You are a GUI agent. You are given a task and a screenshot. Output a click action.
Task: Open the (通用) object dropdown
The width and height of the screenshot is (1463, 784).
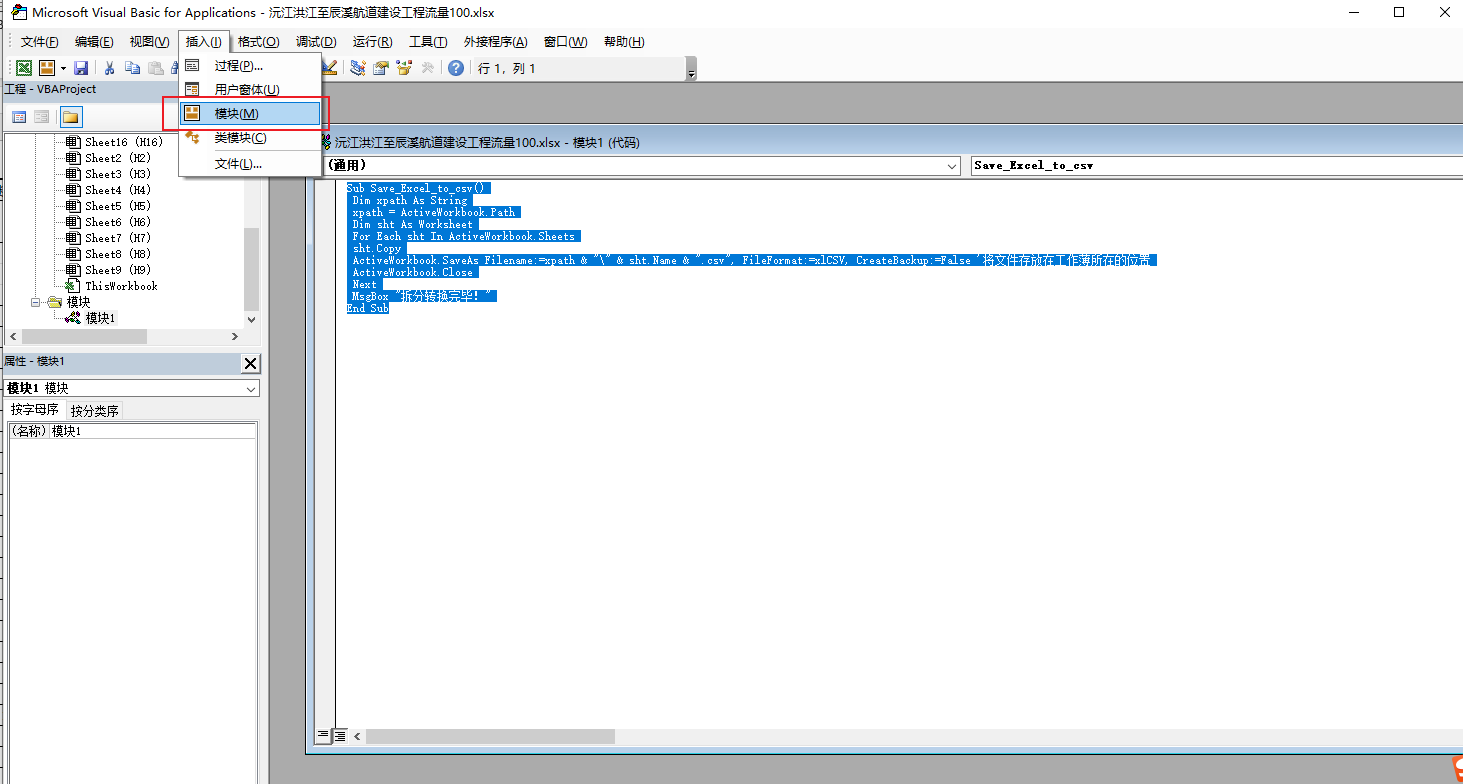[953, 166]
